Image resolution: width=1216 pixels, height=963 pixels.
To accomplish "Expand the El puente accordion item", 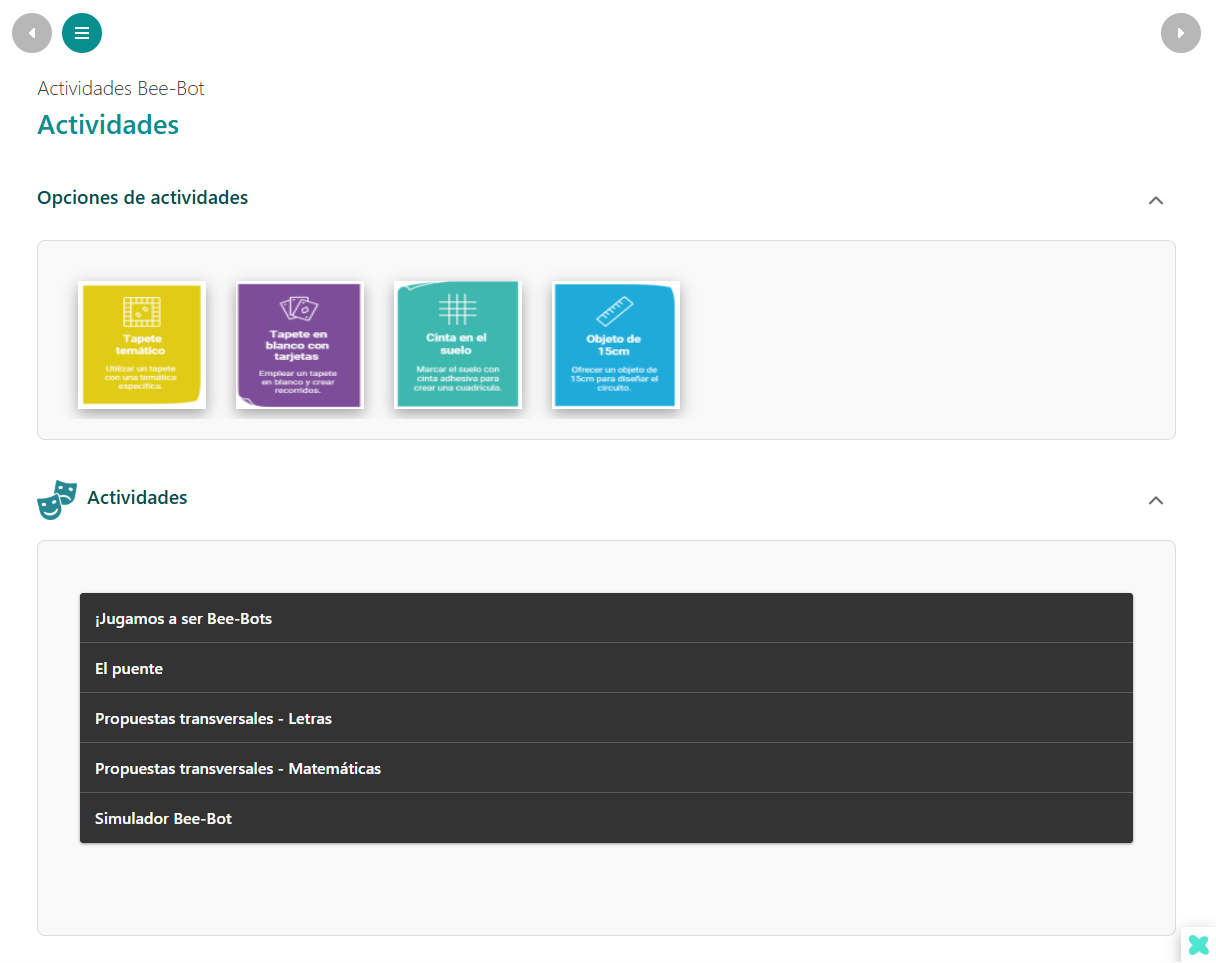I will 606,668.
